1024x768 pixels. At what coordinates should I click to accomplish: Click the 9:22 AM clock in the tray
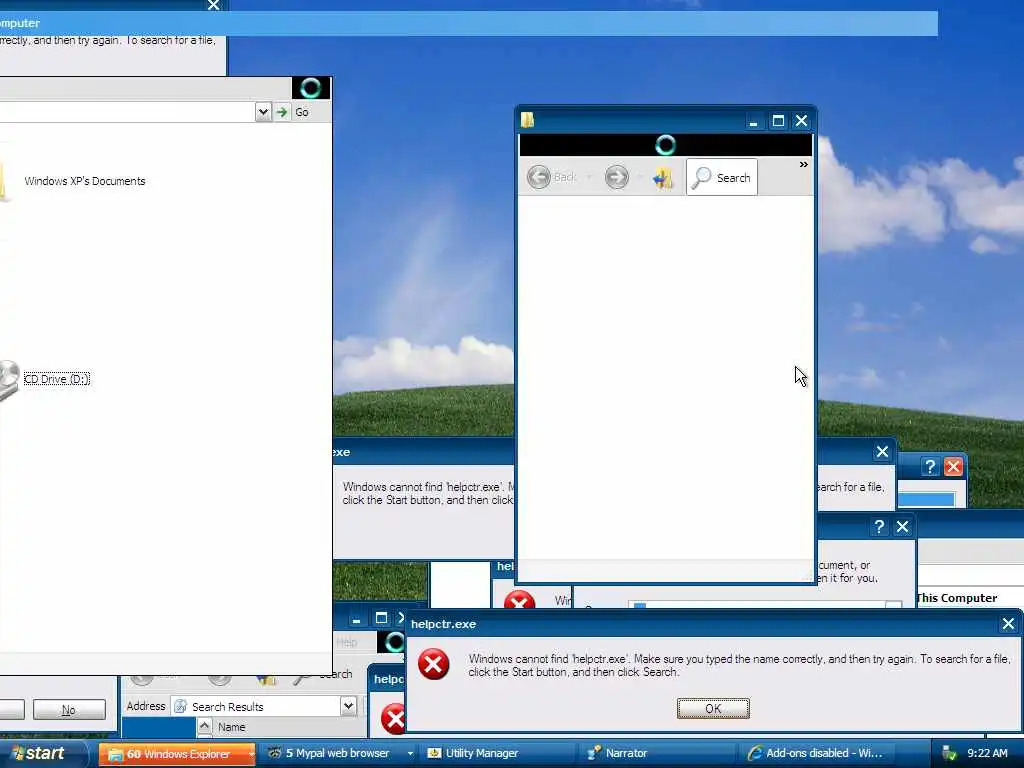(987, 753)
